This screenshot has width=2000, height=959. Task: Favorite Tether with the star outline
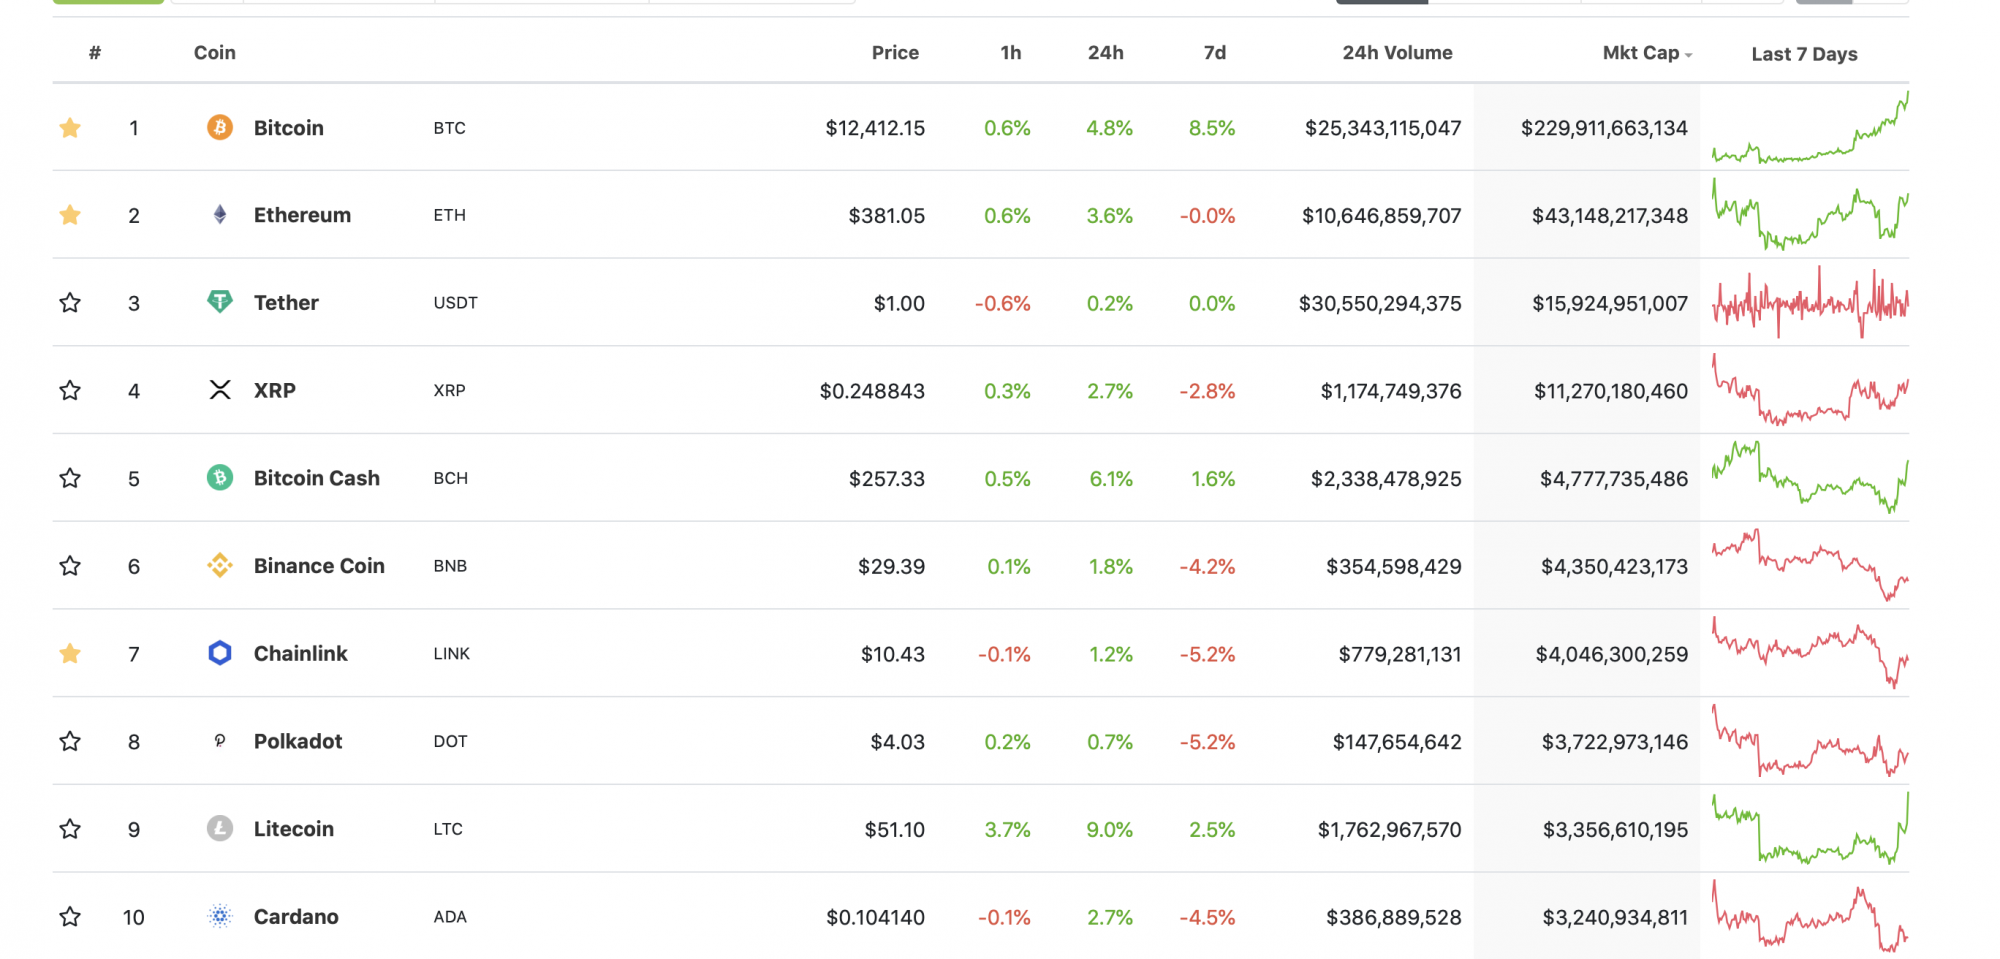tap(70, 302)
